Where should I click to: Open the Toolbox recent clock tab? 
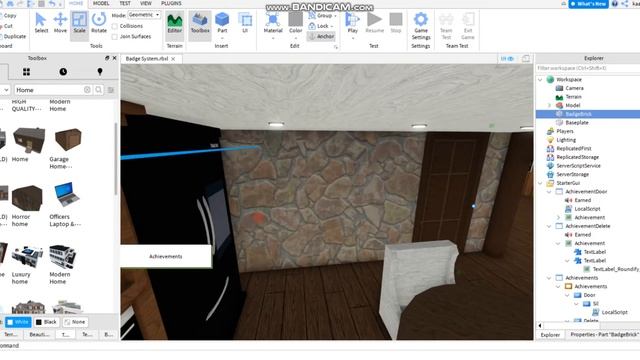[63, 72]
